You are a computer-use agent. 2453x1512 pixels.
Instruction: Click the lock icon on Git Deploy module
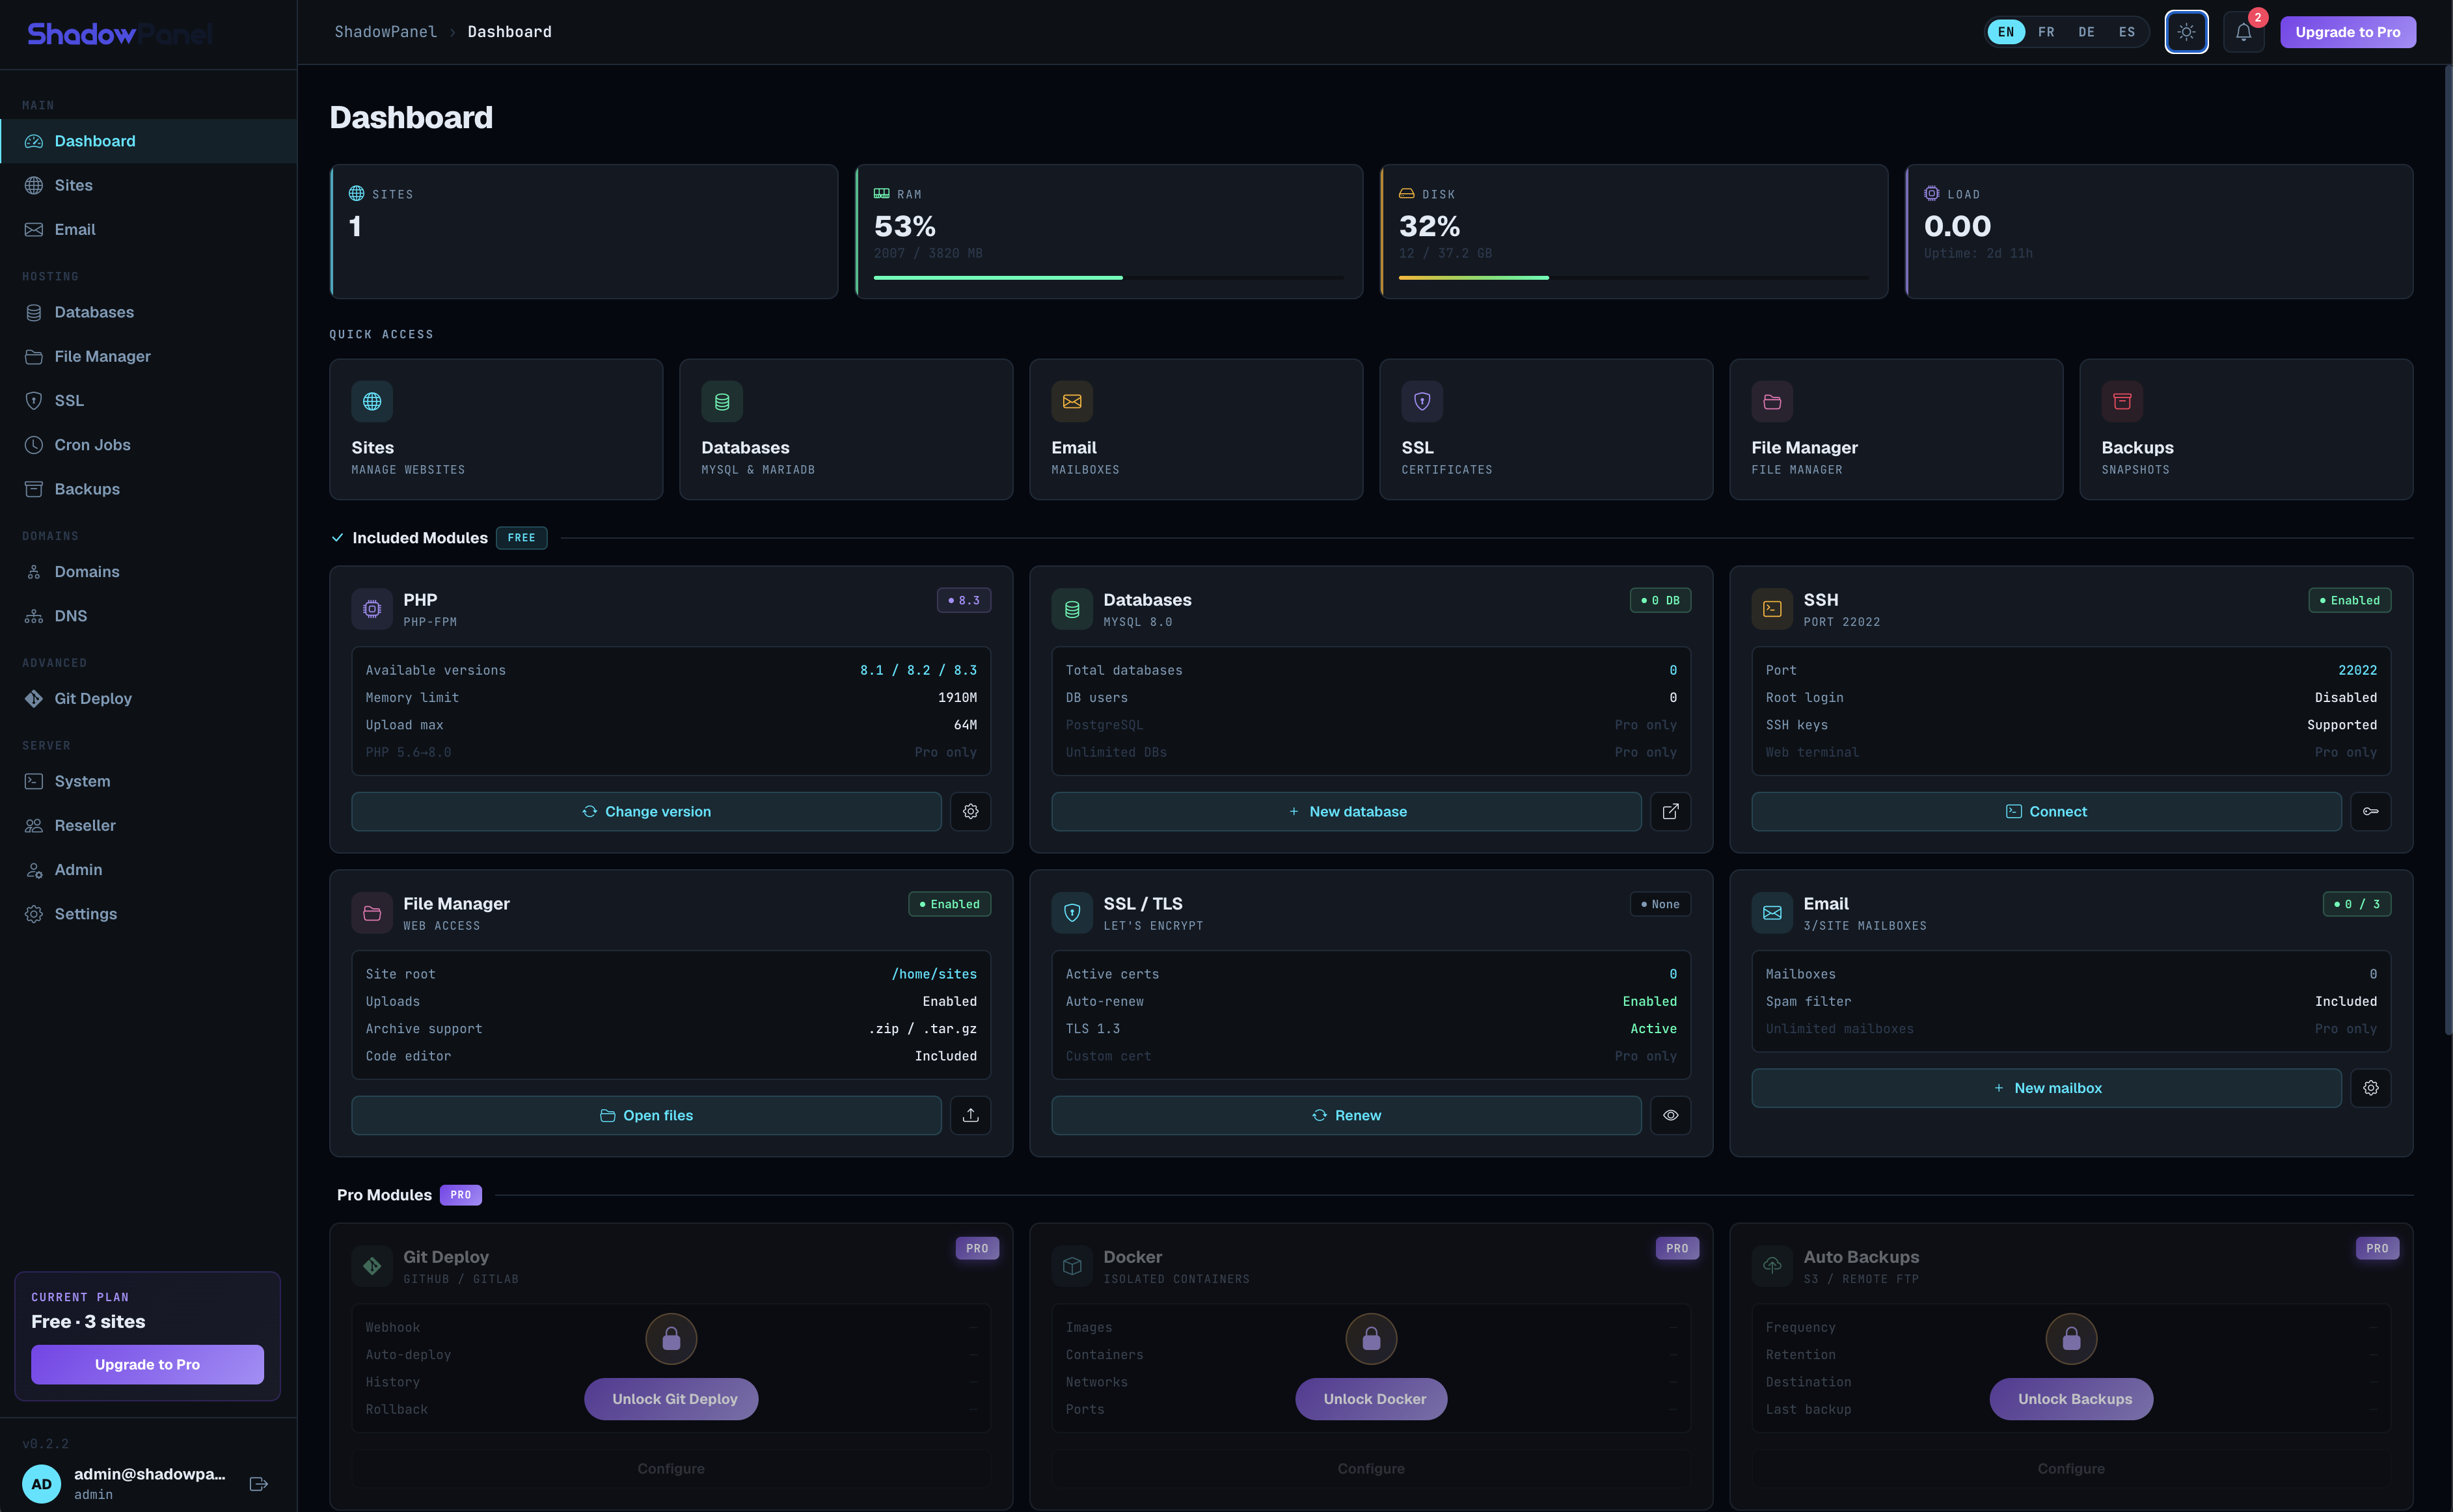pyautogui.click(x=671, y=1338)
